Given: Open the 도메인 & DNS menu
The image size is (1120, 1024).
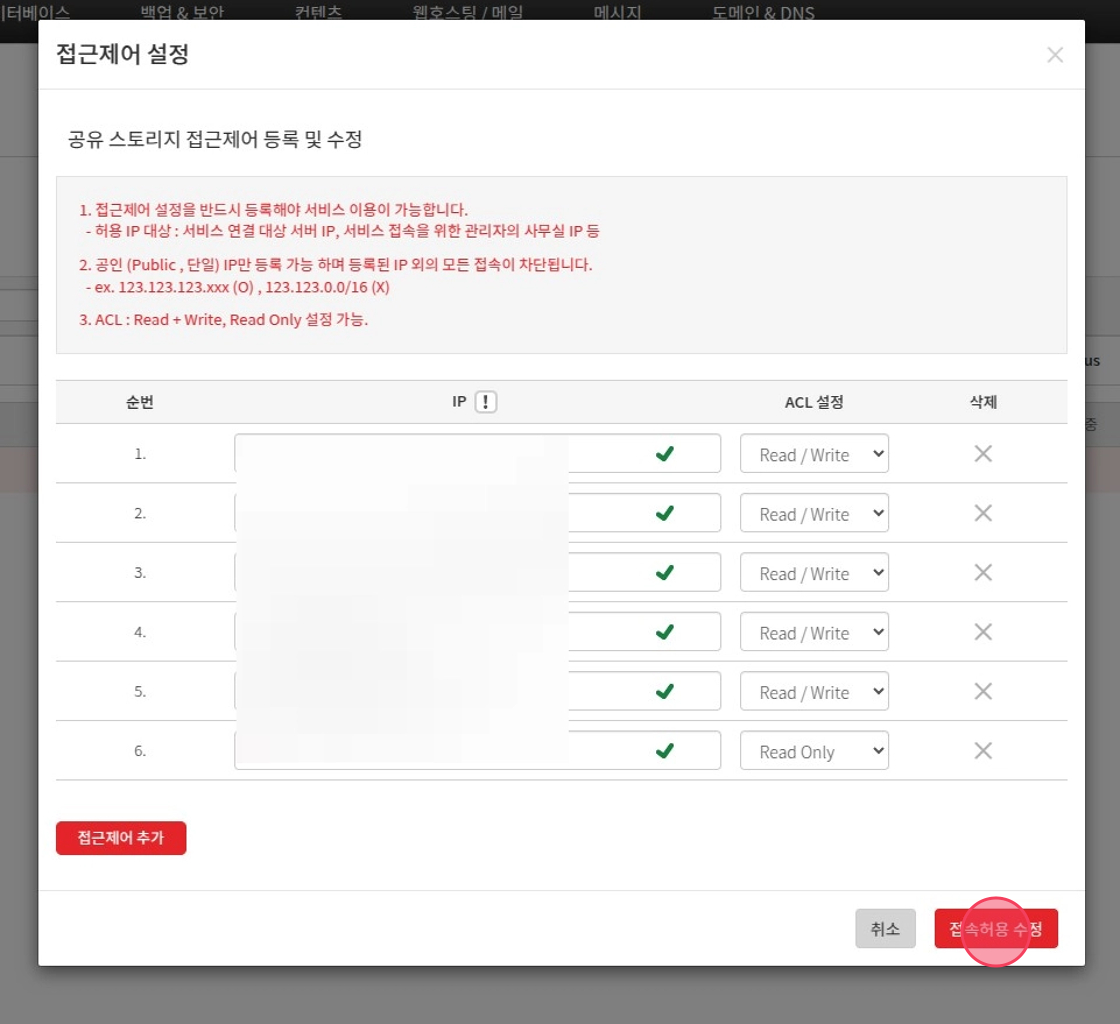Looking at the screenshot, I should (764, 12).
